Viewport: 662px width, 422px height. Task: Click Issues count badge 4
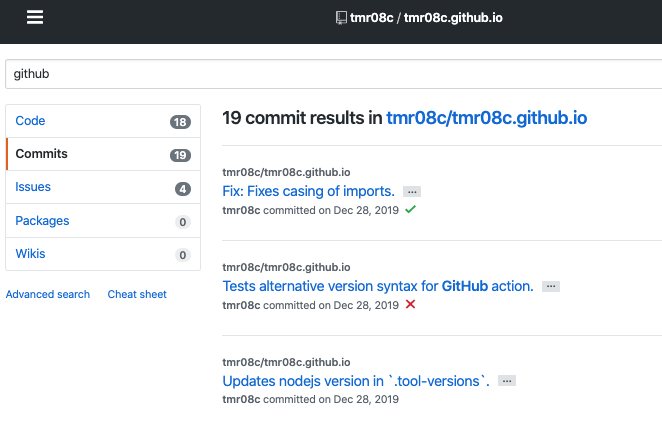[x=183, y=189]
